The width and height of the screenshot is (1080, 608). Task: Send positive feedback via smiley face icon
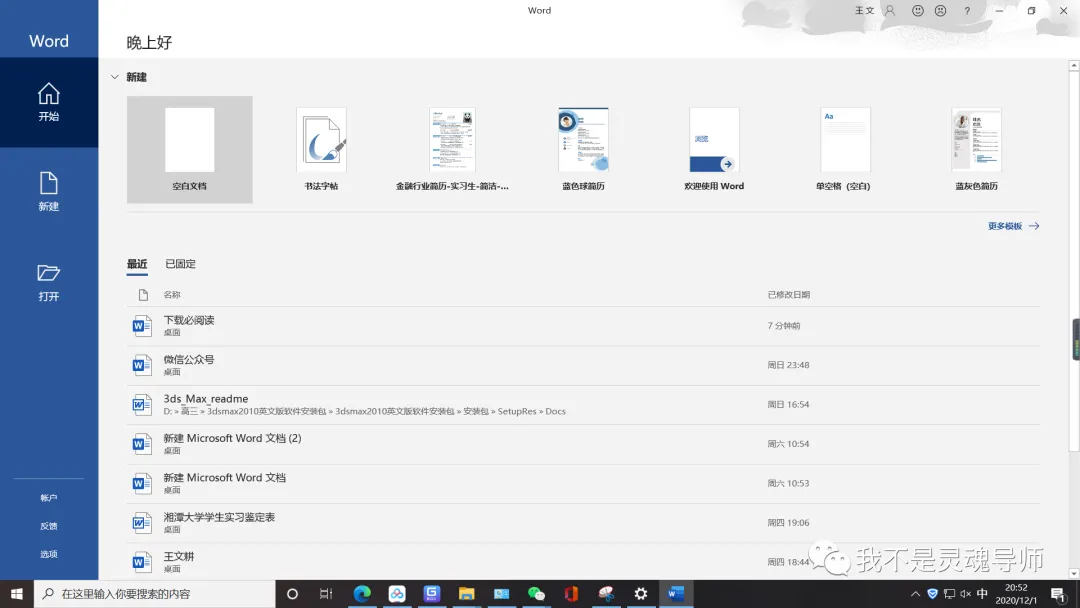pyautogui.click(x=917, y=10)
